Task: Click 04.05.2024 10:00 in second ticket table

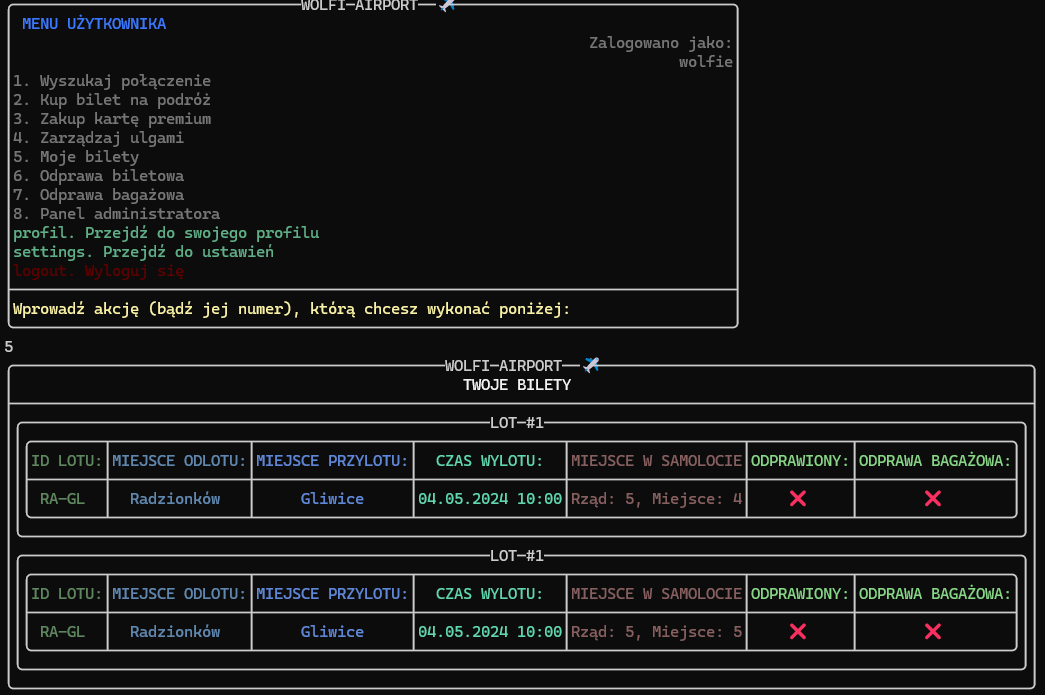Action: click(490, 632)
